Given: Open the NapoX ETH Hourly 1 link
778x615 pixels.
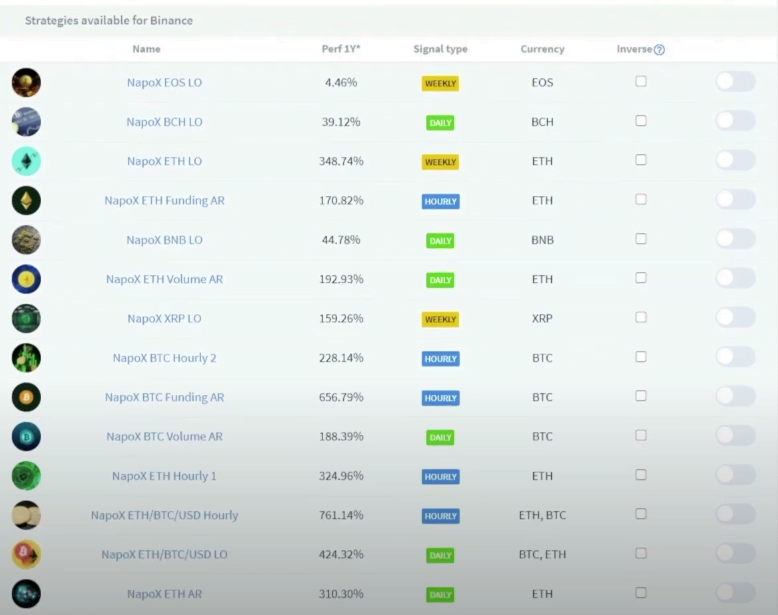Looking at the screenshot, I should tap(164, 476).
